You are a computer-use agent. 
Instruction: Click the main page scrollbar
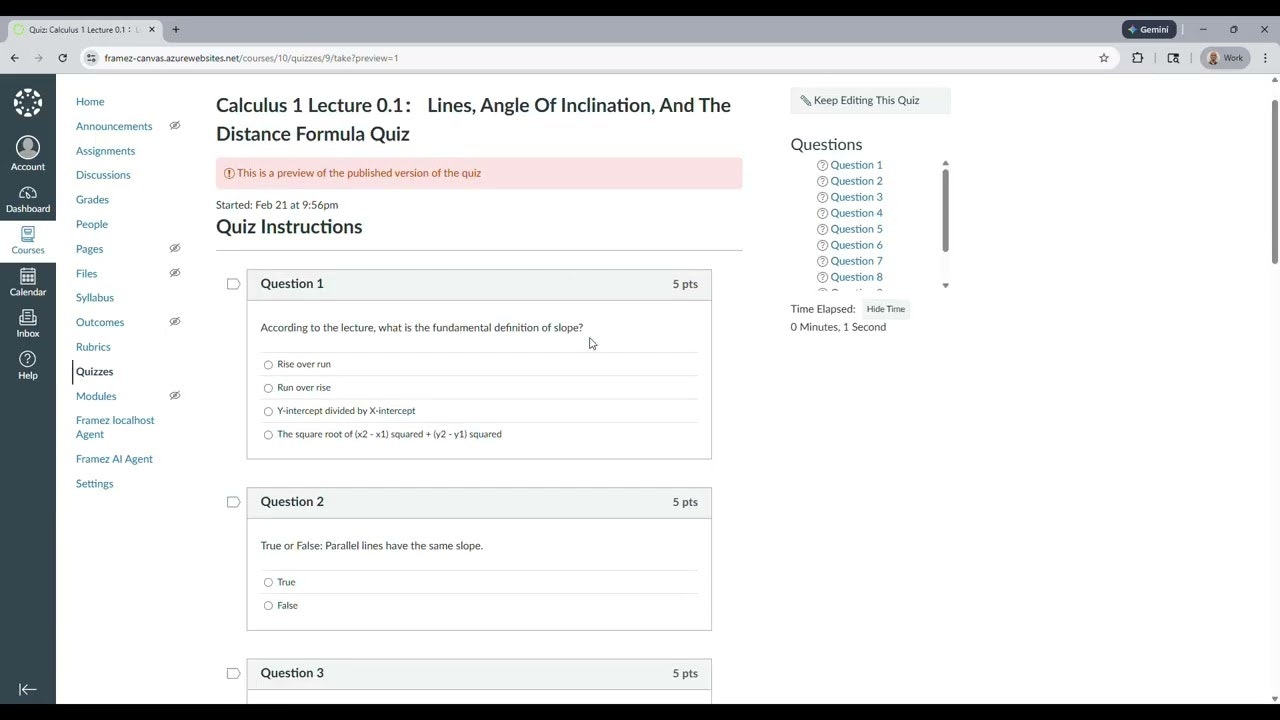click(x=1274, y=181)
